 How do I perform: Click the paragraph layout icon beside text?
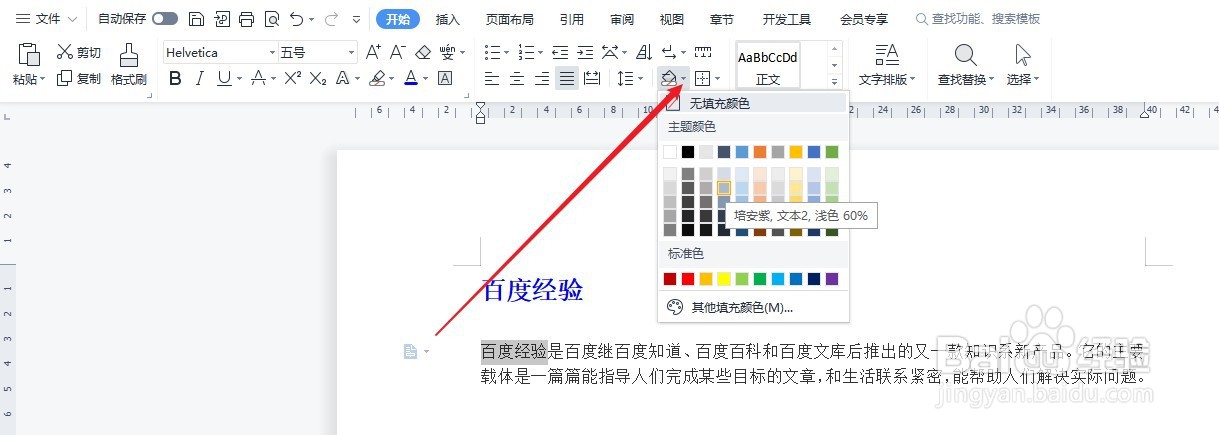point(410,351)
